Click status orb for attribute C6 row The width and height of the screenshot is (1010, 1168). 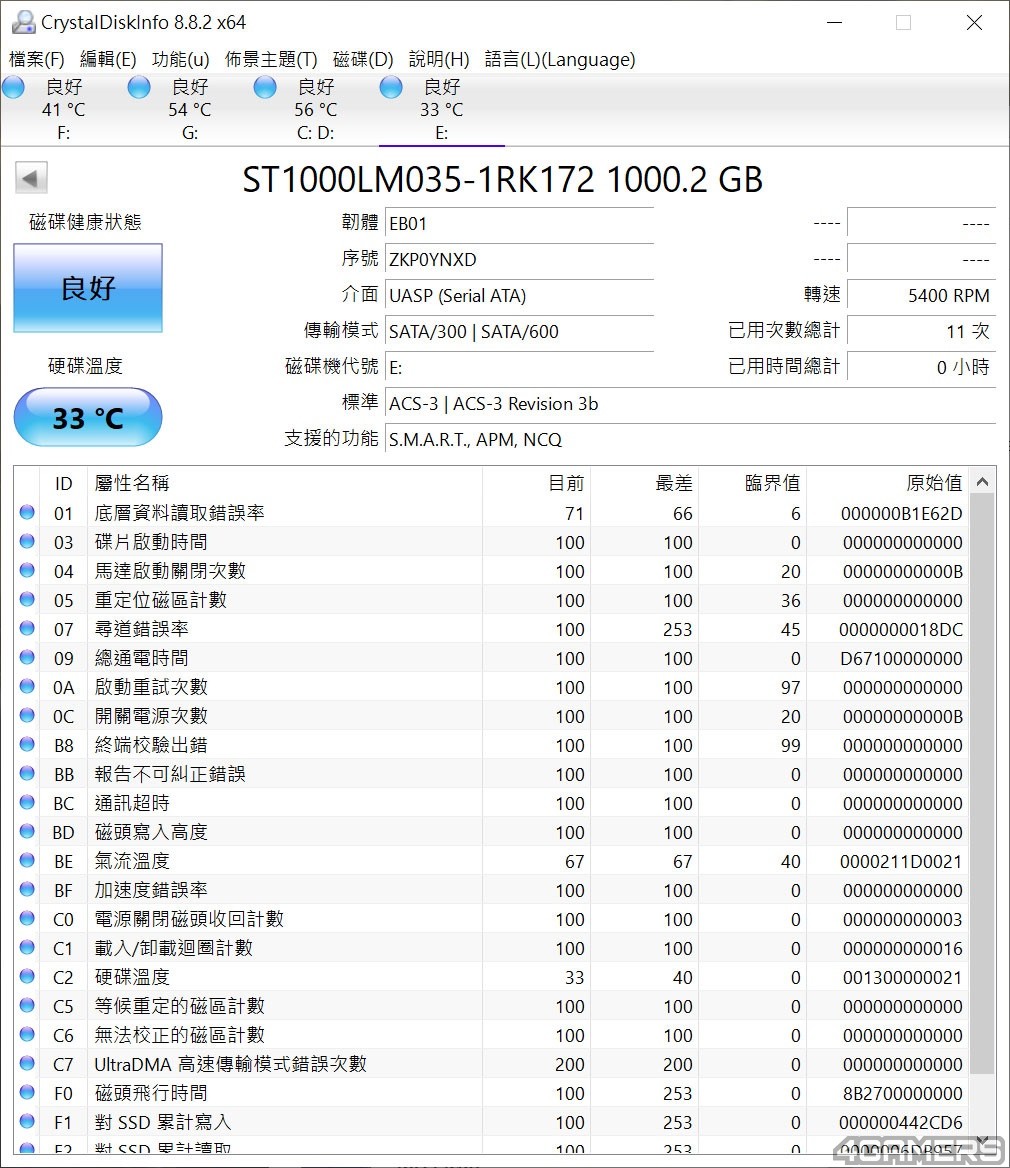click(27, 1035)
